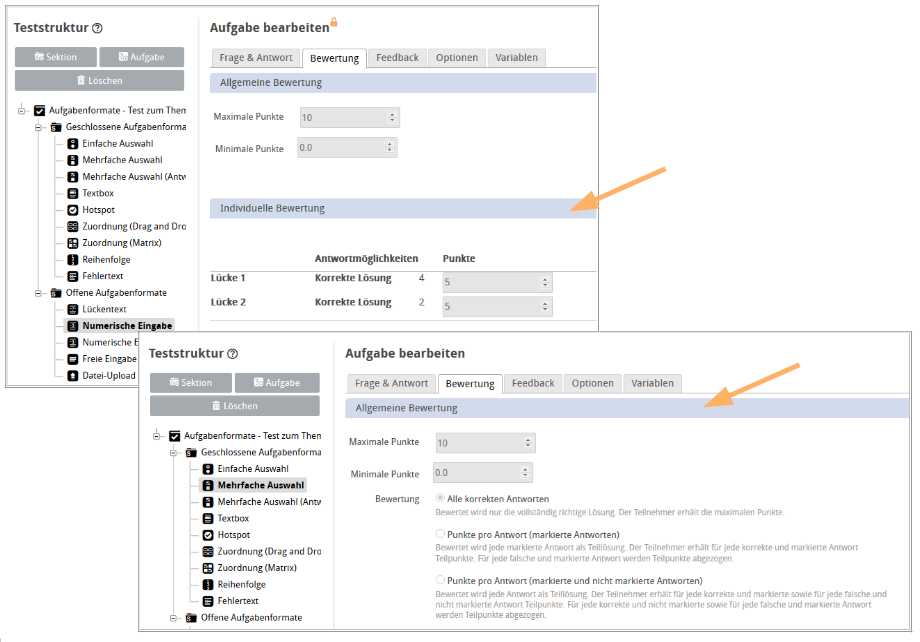This screenshot has width=920, height=642.
Task: Click the highlighted Numerische Eingabe task icon
Action: coord(73,326)
